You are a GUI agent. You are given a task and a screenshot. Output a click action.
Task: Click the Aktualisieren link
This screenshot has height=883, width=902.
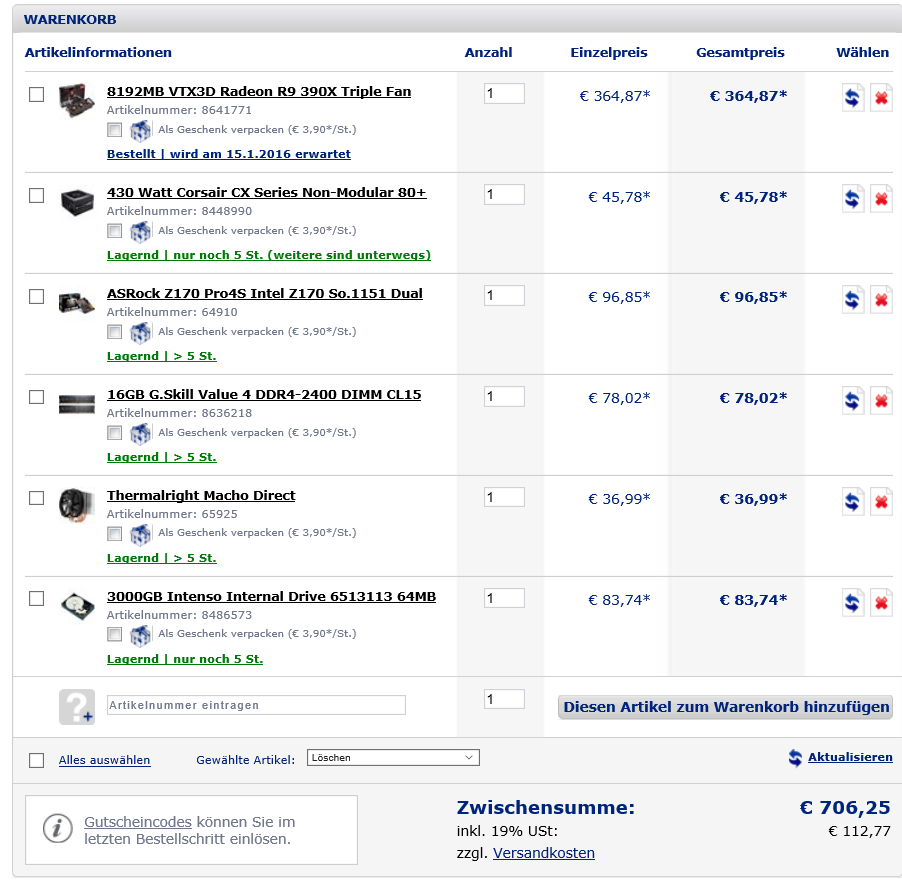coord(849,757)
